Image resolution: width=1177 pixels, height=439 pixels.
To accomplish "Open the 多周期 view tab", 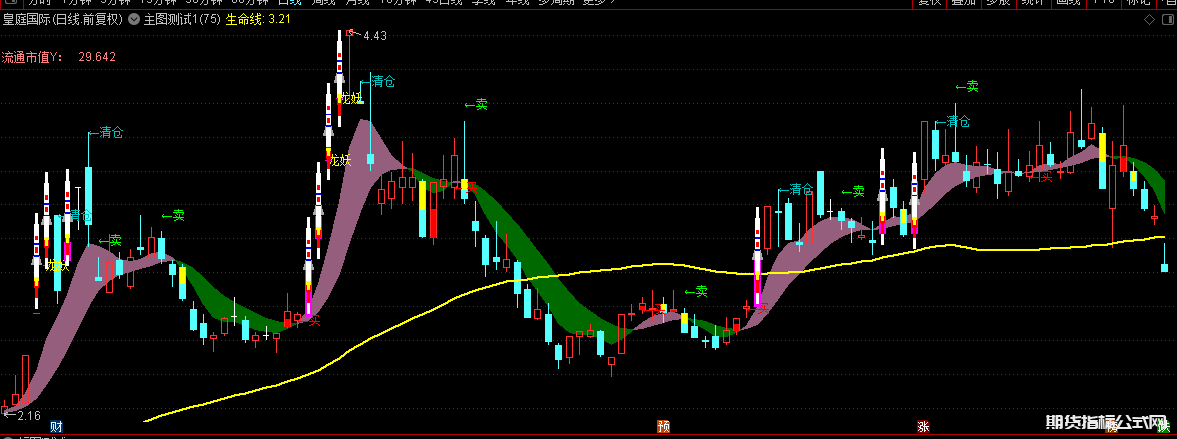I will [x=558, y=2].
